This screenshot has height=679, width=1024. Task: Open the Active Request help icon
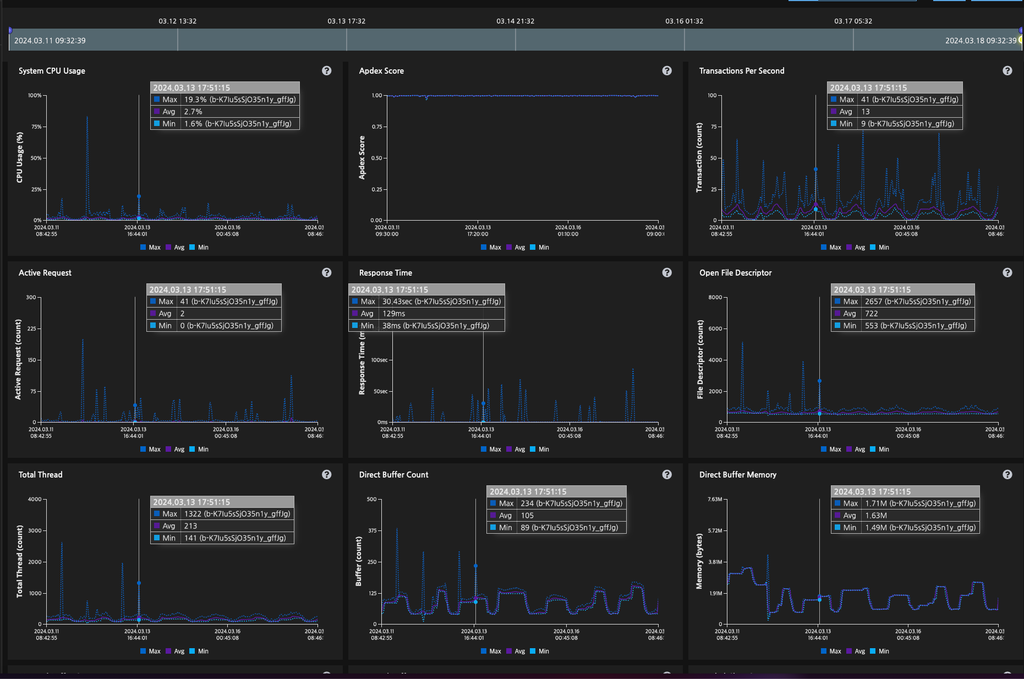point(326,273)
